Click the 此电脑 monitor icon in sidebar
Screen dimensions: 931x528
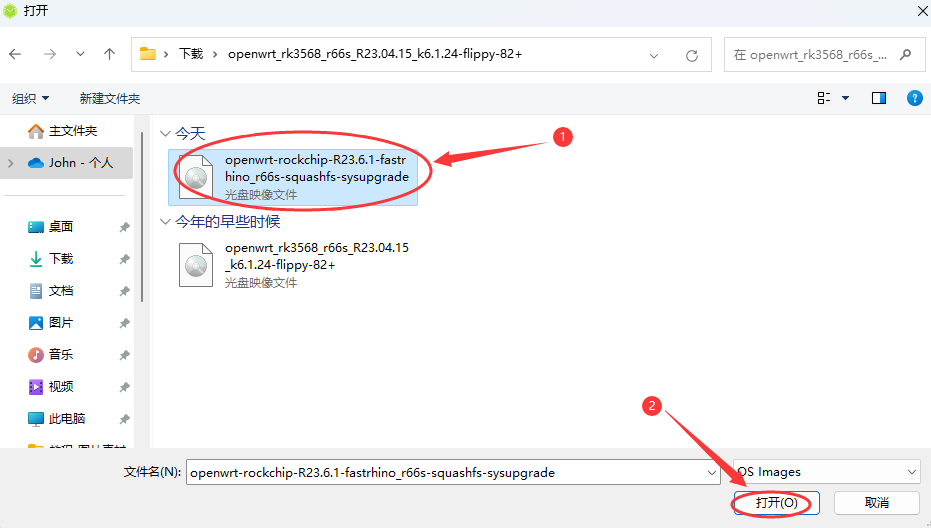[36, 419]
